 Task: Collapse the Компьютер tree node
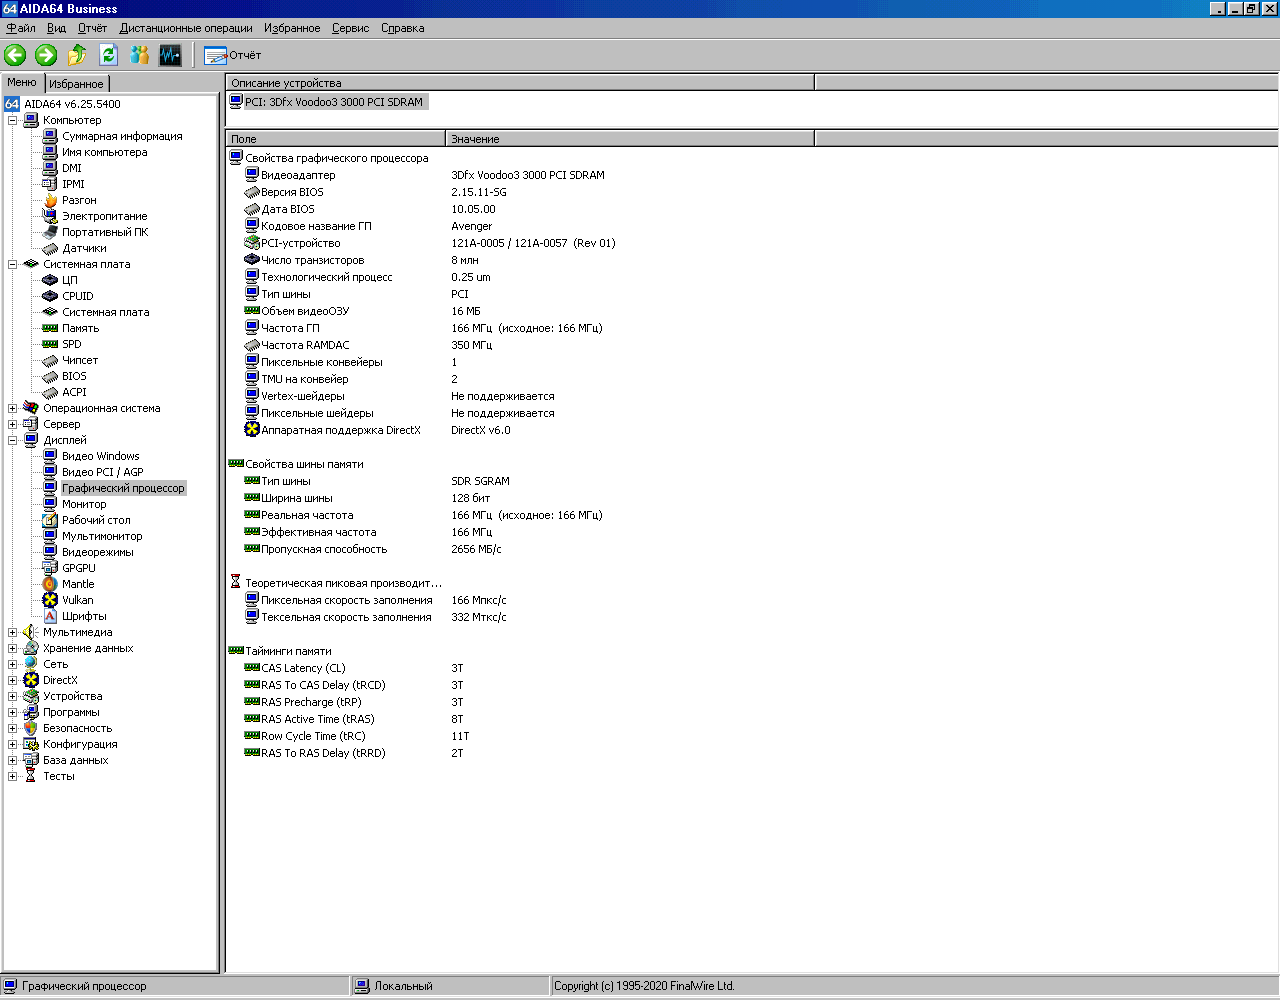click(13, 120)
